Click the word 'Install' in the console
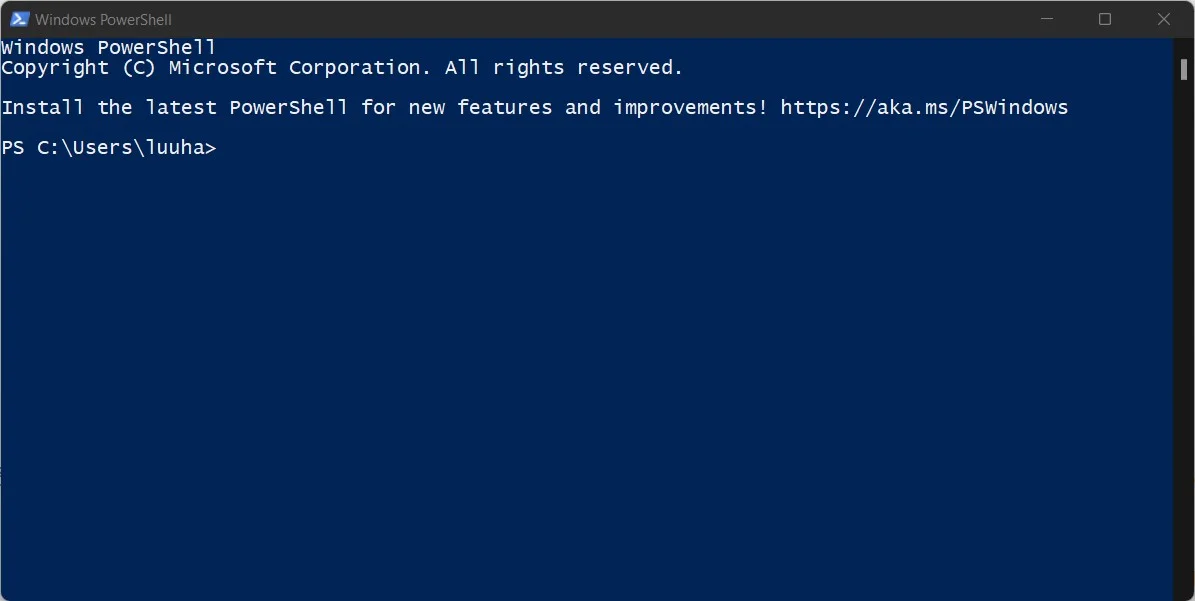This screenshot has width=1195, height=601. pyautogui.click(x=43, y=107)
